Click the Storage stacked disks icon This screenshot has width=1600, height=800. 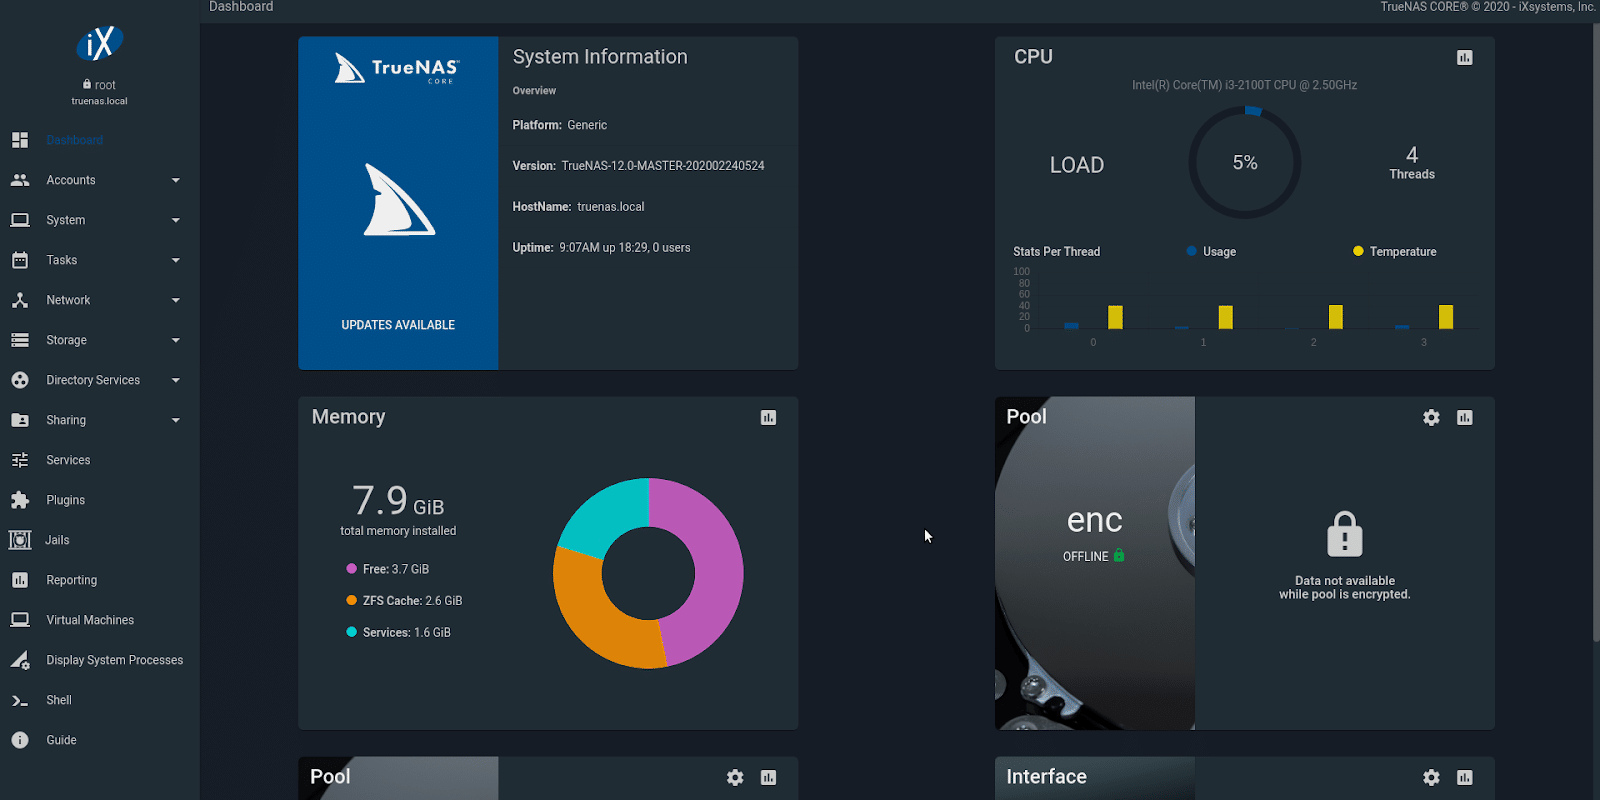20,340
